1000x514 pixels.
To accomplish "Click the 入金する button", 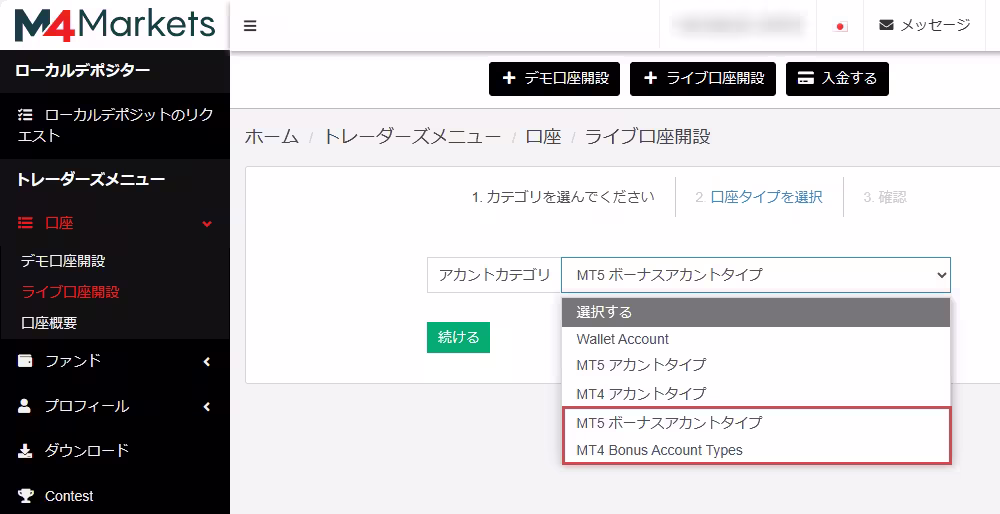I will click(x=837, y=78).
